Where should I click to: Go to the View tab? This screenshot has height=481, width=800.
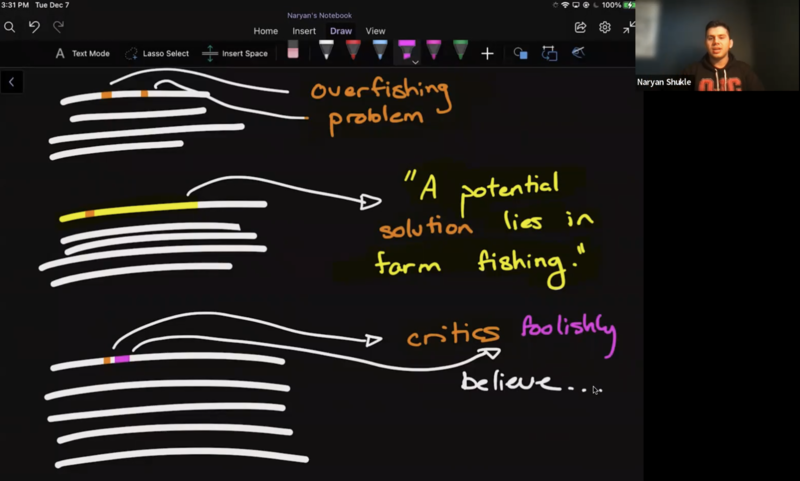375,31
